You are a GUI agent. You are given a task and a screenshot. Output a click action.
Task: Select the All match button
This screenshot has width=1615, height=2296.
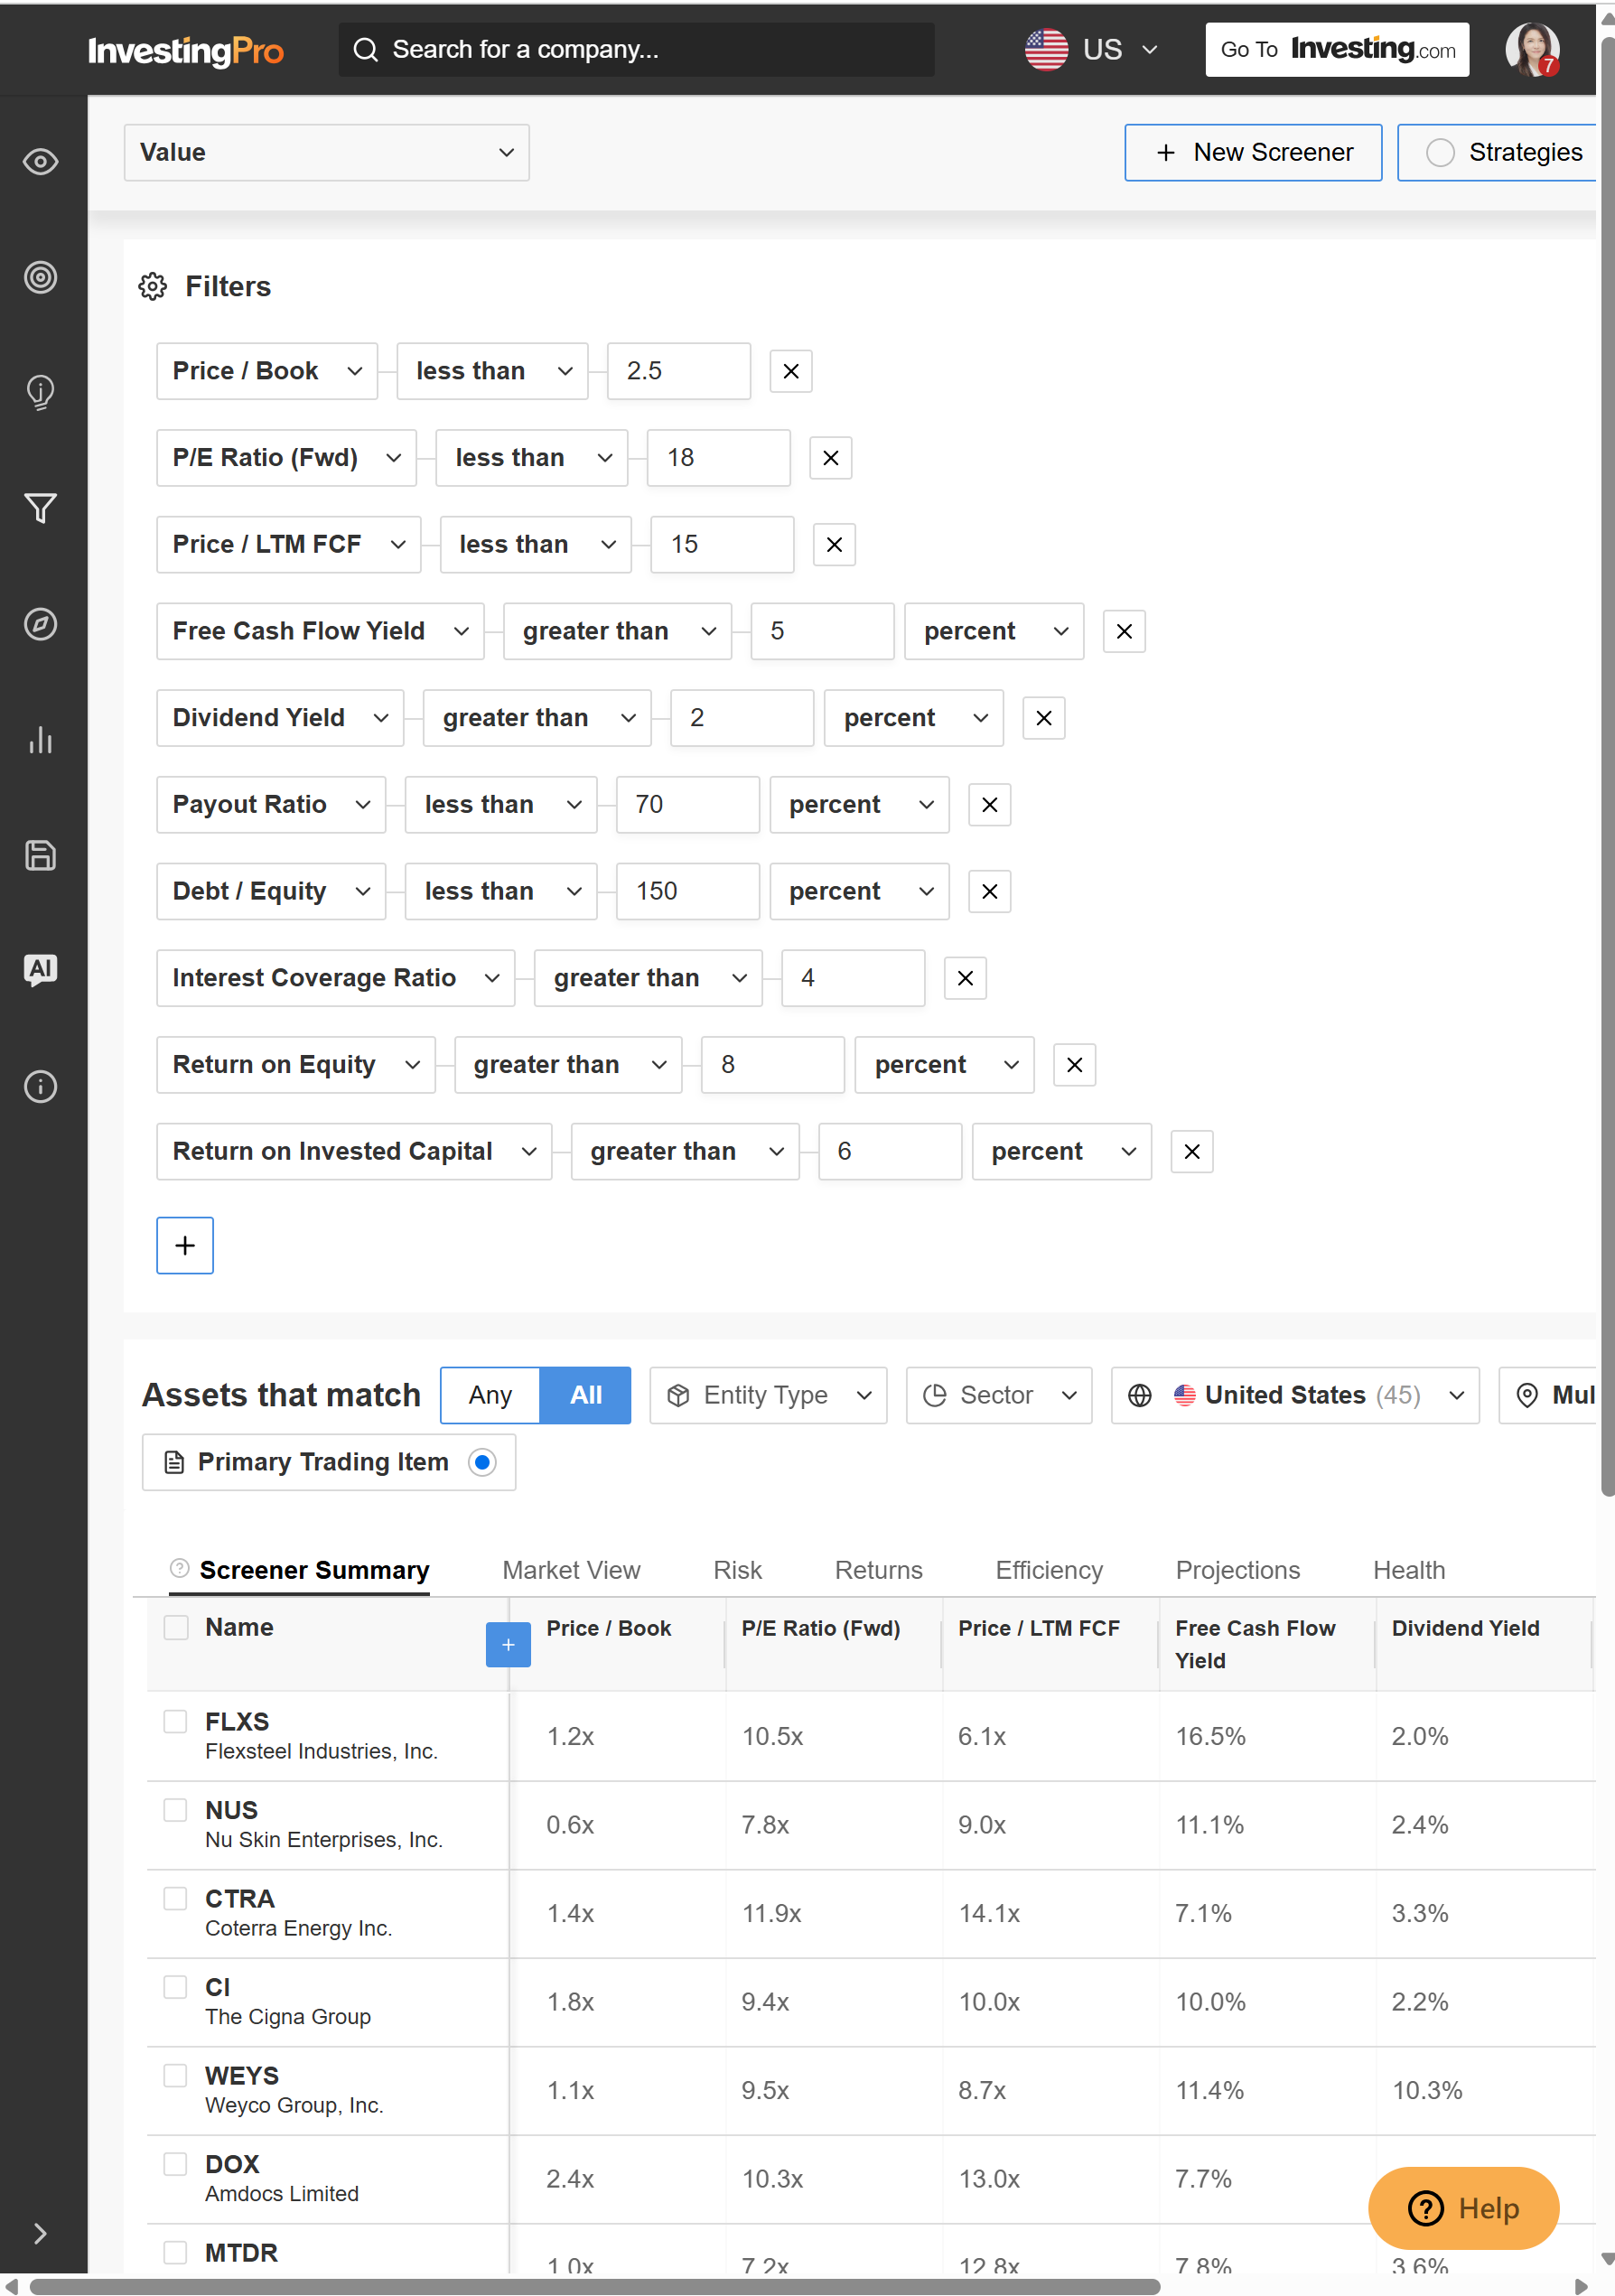(x=585, y=1395)
